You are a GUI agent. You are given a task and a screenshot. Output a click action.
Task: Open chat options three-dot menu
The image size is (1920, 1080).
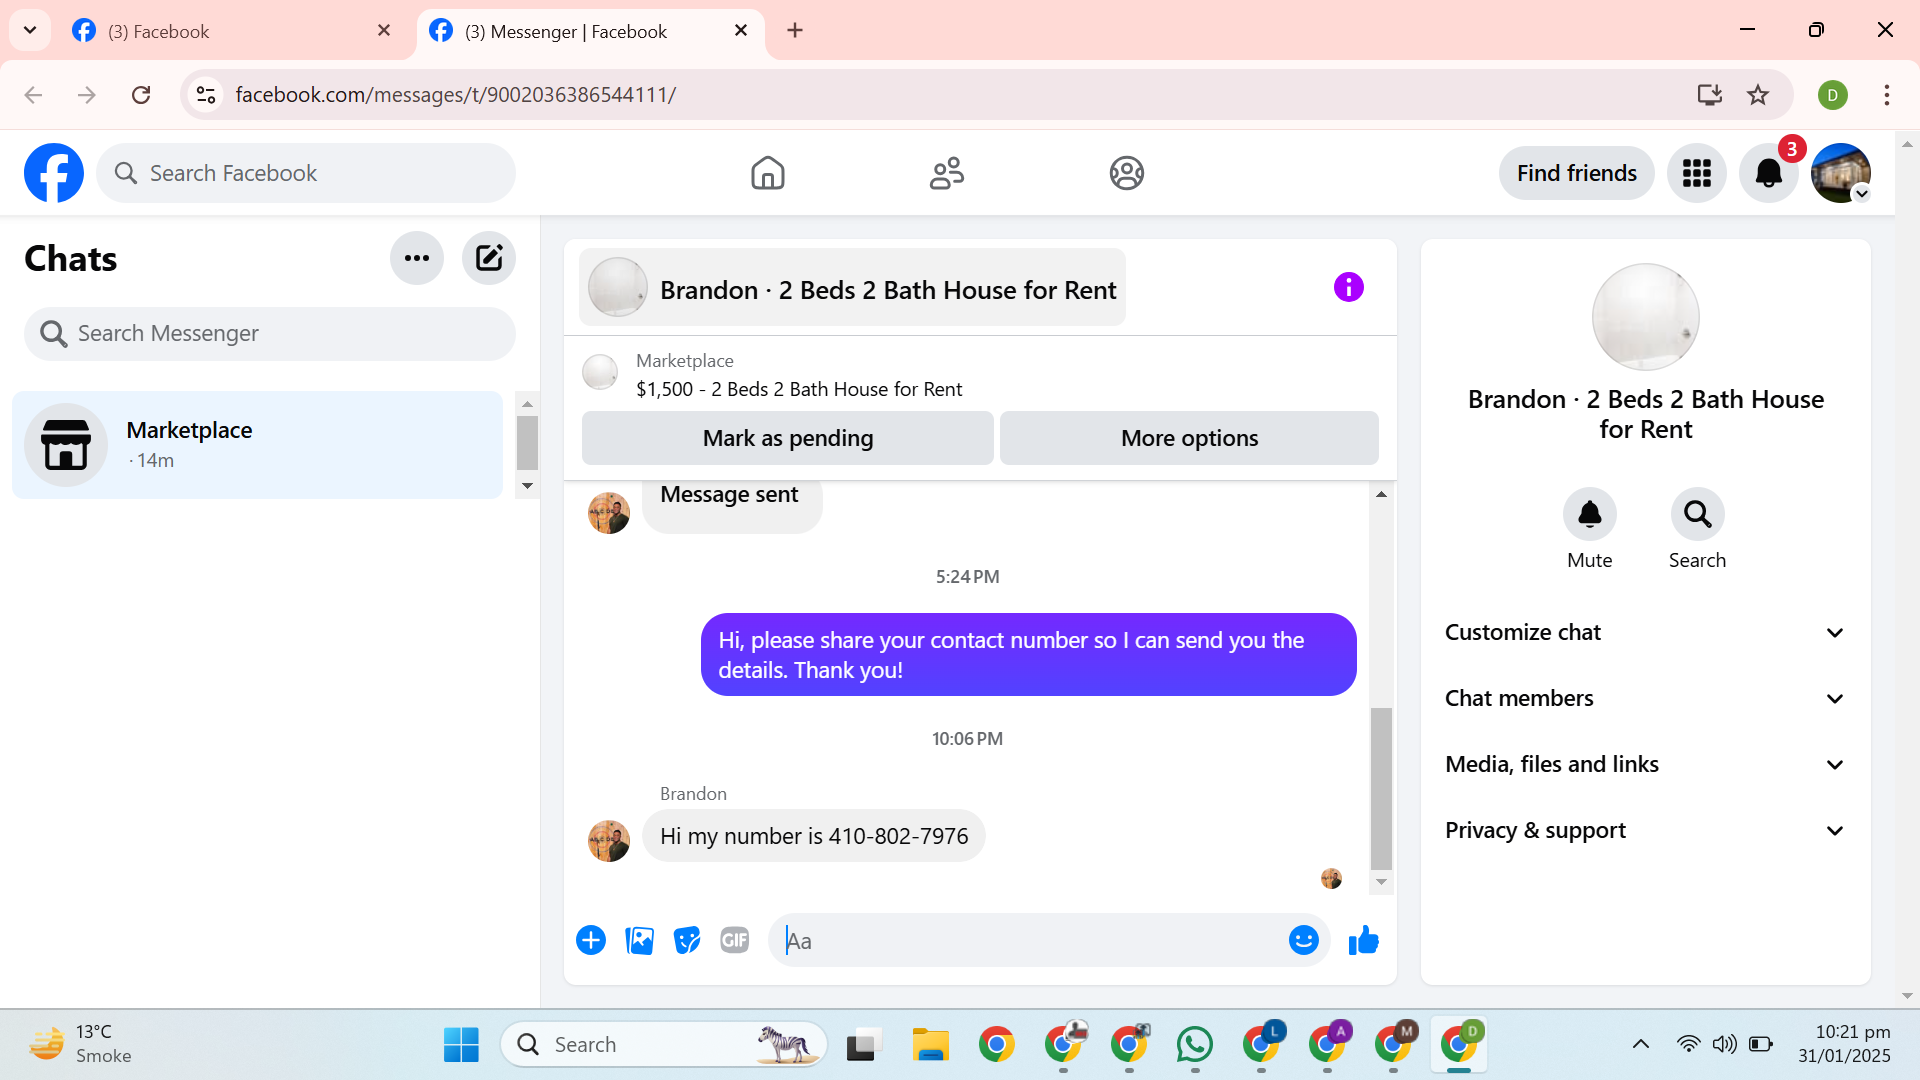(417, 258)
